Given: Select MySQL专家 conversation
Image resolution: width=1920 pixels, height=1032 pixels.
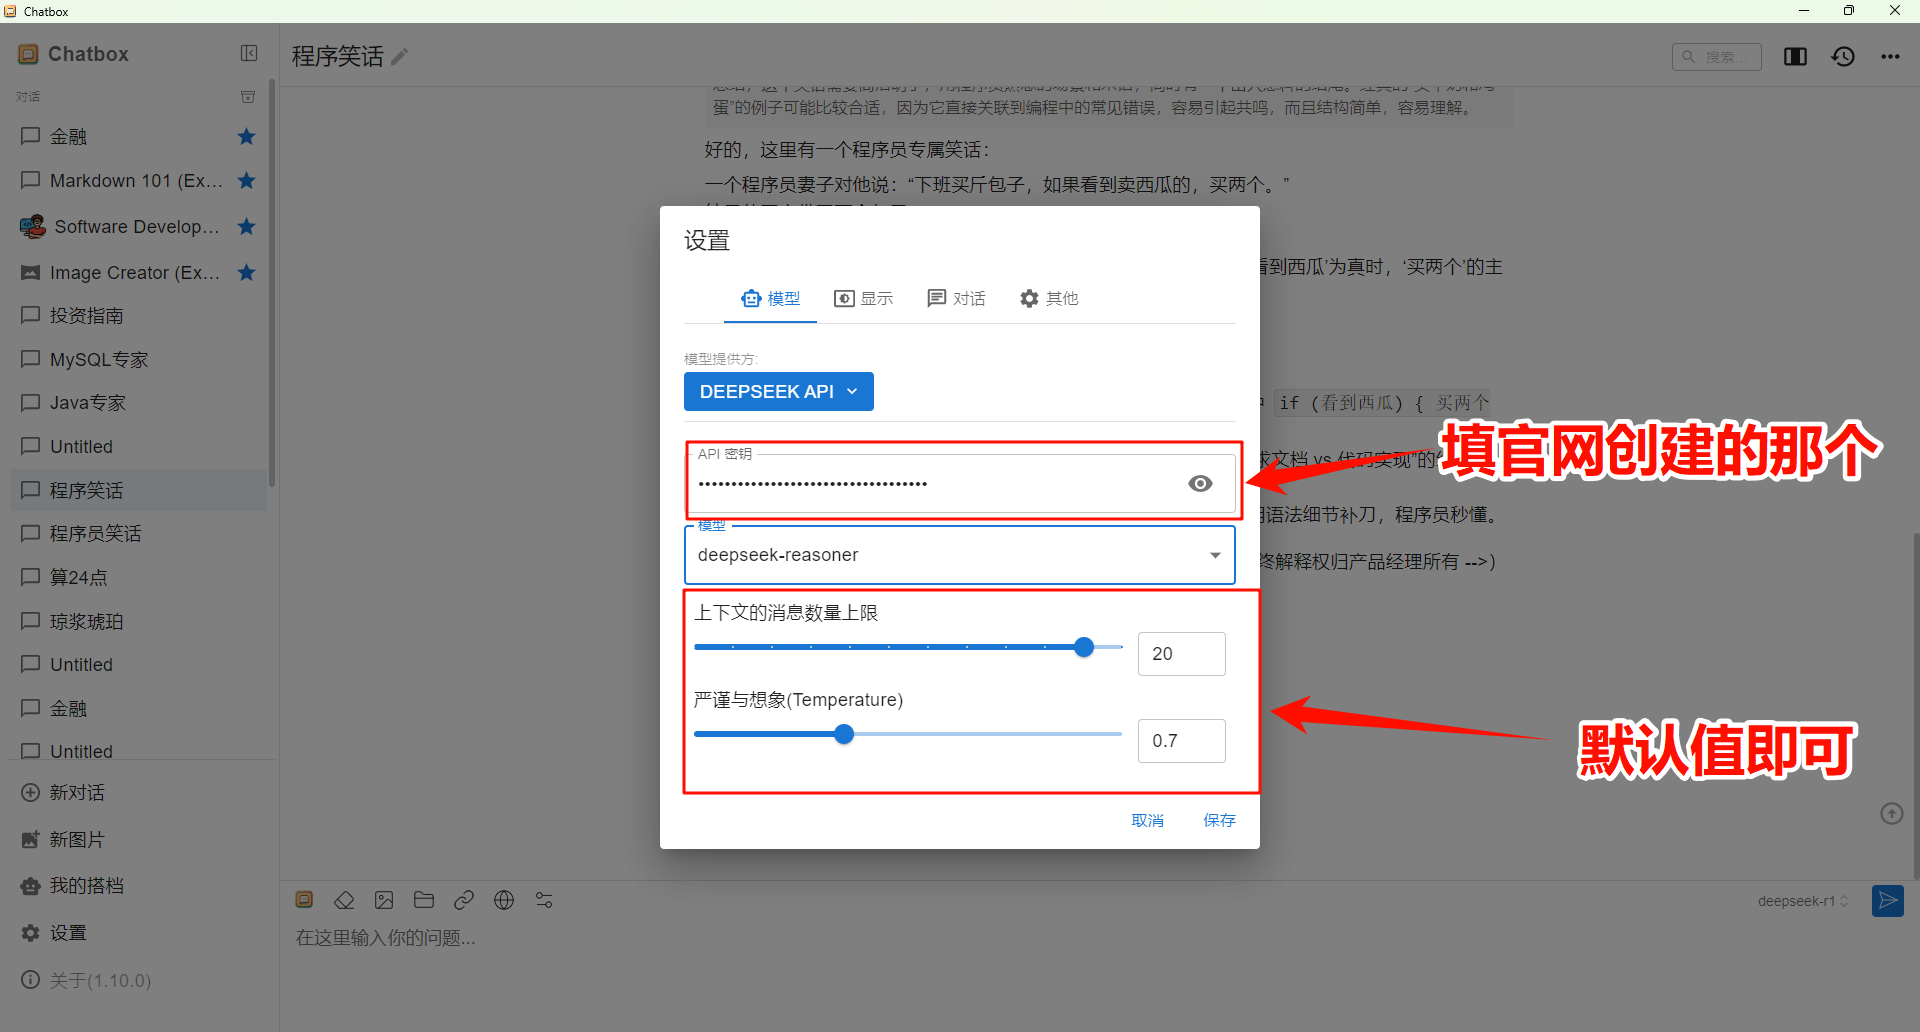Looking at the screenshot, I should coord(138,360).
